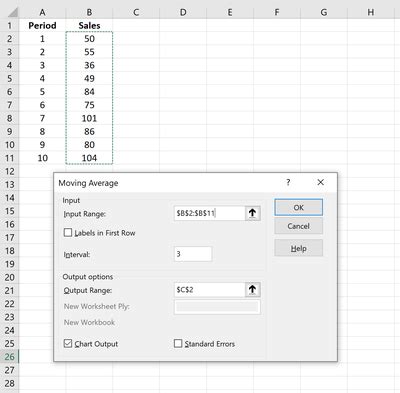Click the cell containing 80
The width and height of the screenshot is (400, 393).
89,145
